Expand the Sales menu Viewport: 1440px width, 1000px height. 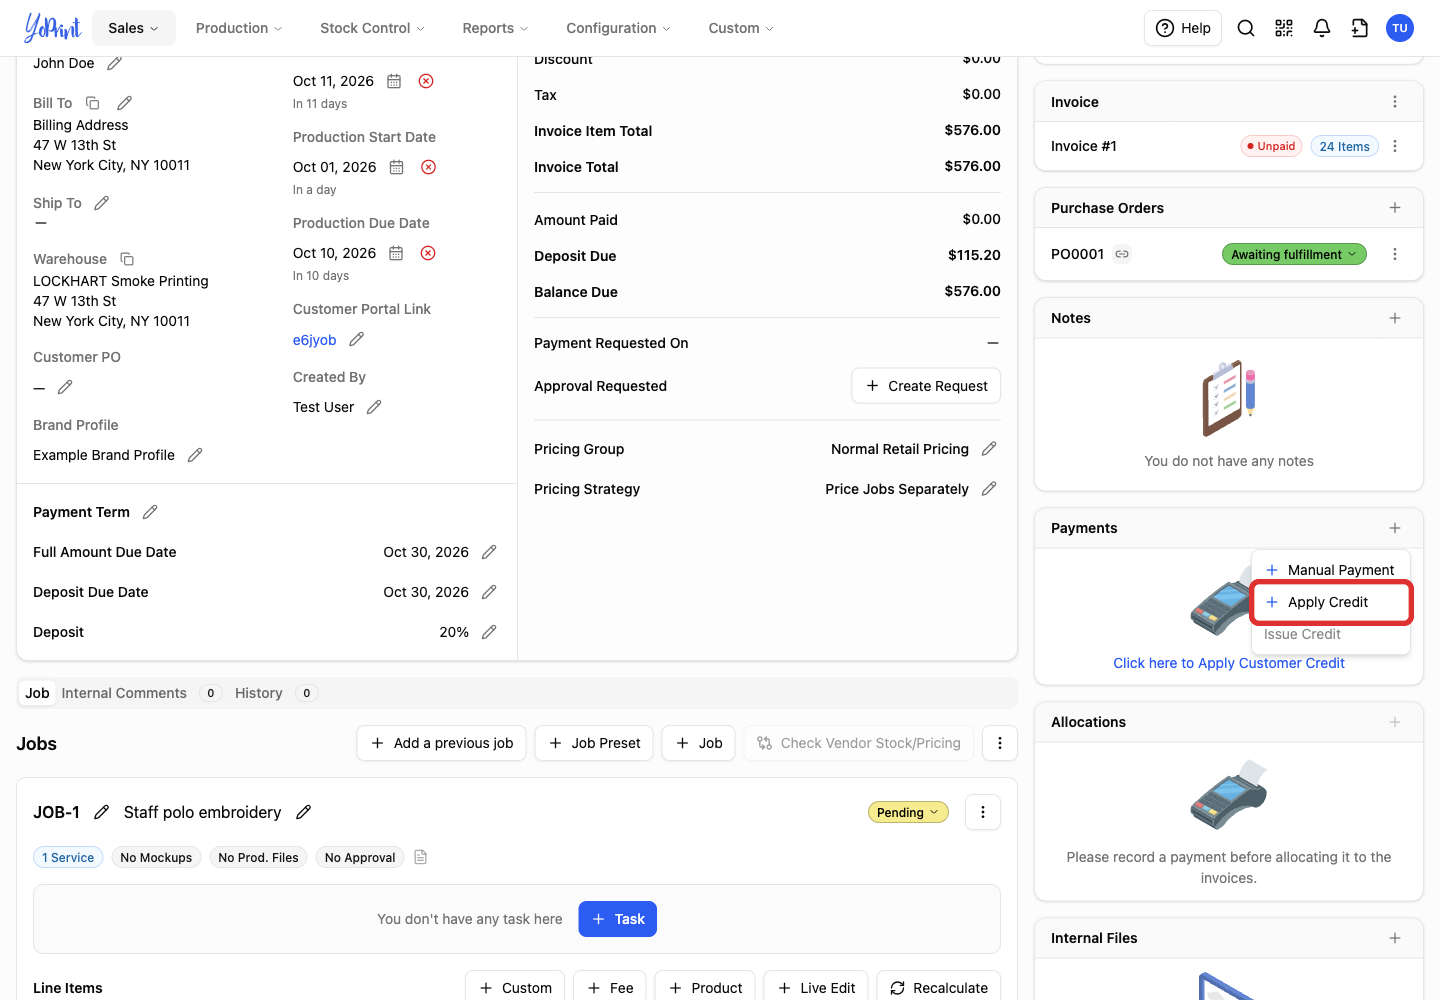click(134, 28)
